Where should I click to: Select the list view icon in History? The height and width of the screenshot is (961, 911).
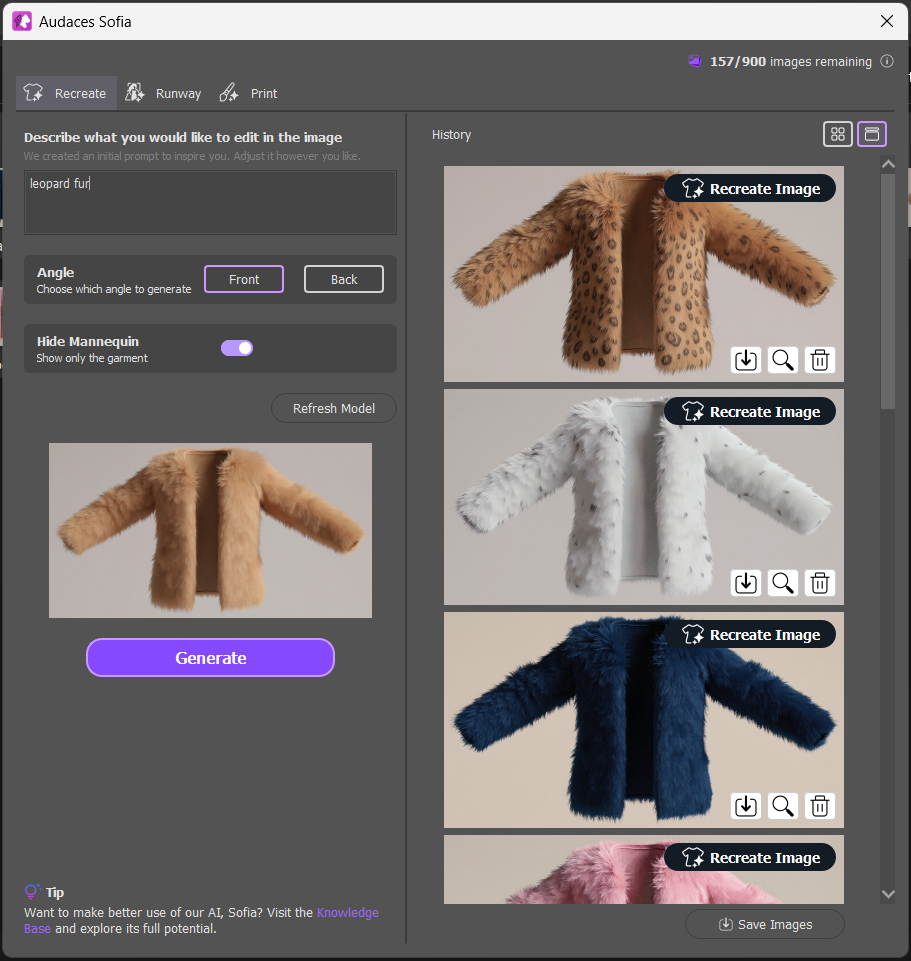[x=871, y=133]
